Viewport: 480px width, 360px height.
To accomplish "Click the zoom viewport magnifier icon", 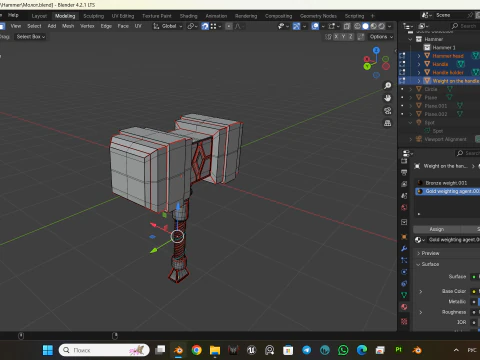I will [387, 86].
